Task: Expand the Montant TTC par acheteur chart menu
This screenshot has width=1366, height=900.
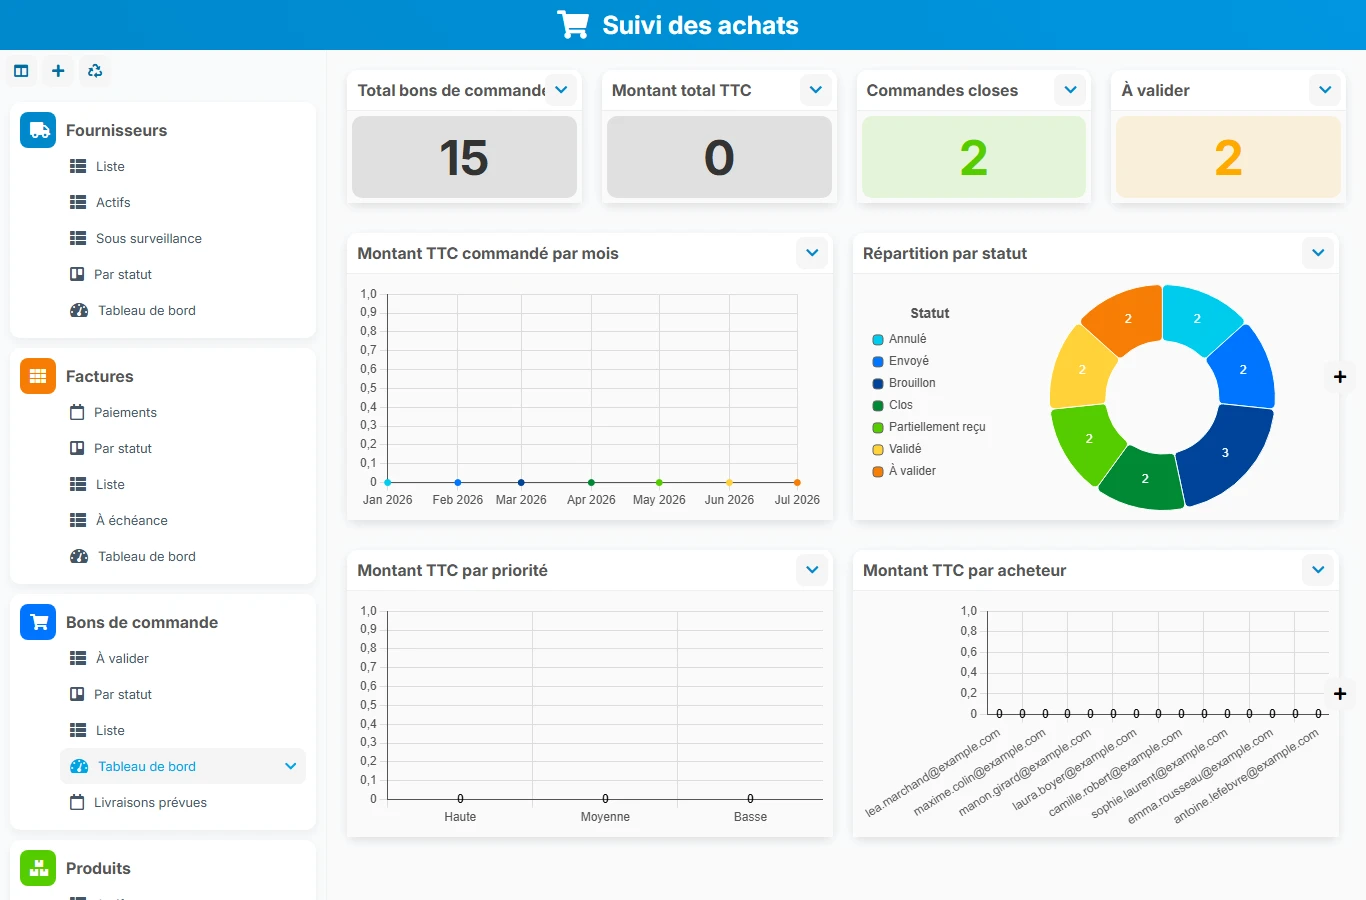Action: click(x=1318, y=570)
